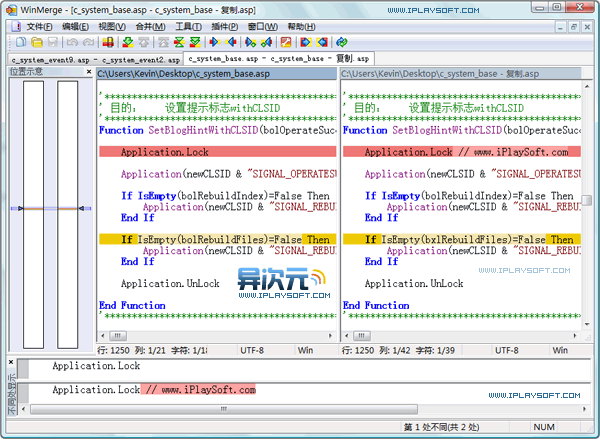Image resolution: width=600 pixels, height=439 pixels.
Task: Click the Copy Left toolbar icon
Action: [x=231, y=42]
